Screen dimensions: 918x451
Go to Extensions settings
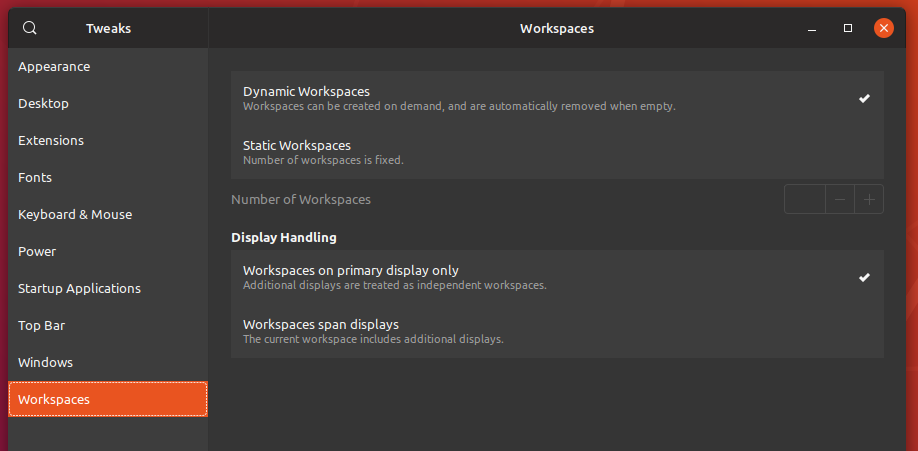tap(108, 141)
